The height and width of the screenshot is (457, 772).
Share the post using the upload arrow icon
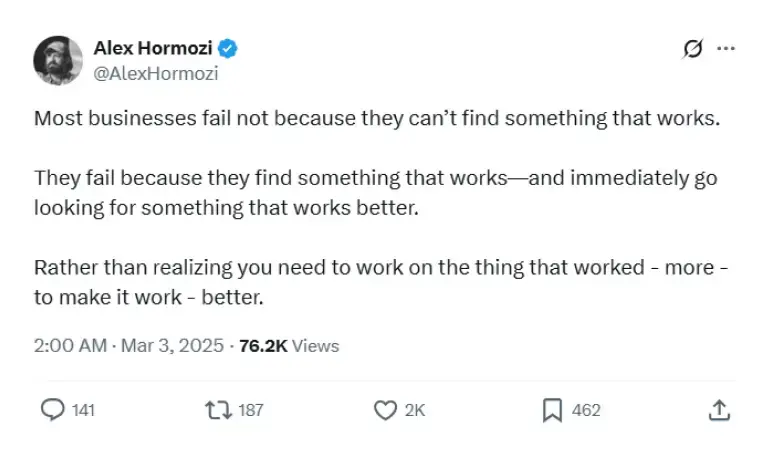719,410
